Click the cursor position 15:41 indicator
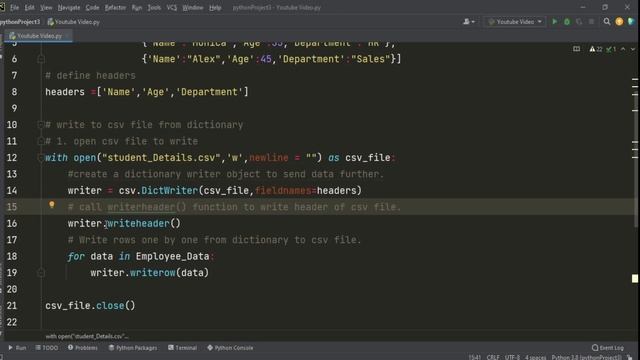The height and width of the screenshot is (360, 640). [475, 357]
